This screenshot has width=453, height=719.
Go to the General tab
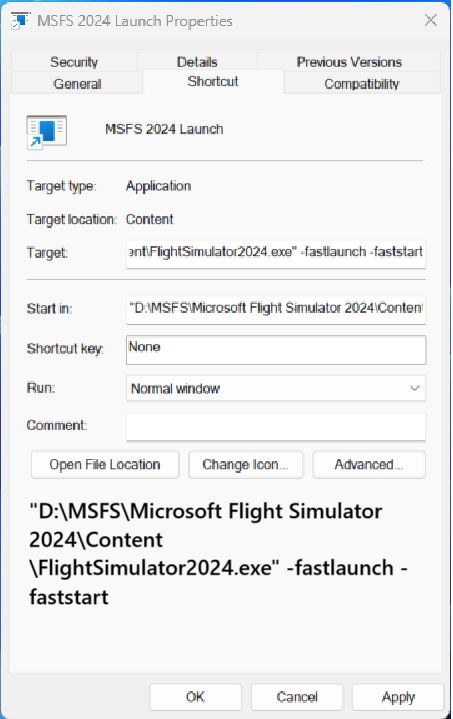[x=77, y=83]
